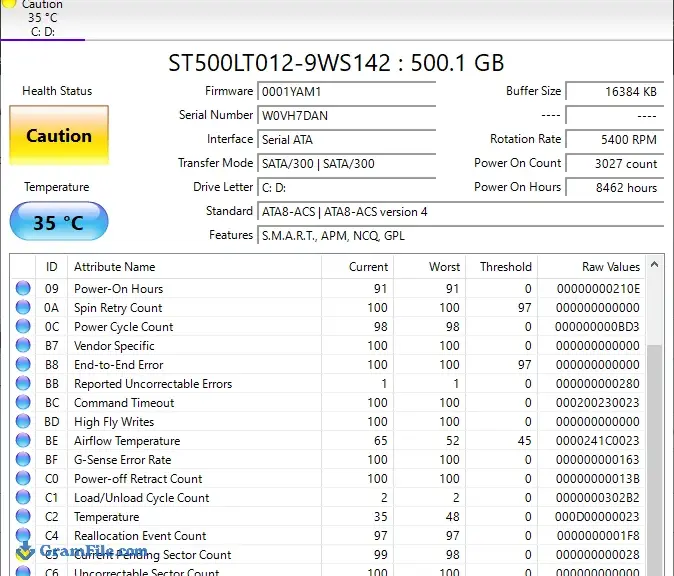Click the 35 °C temperature button
The image size is (674, 576).
coord(59,222)
